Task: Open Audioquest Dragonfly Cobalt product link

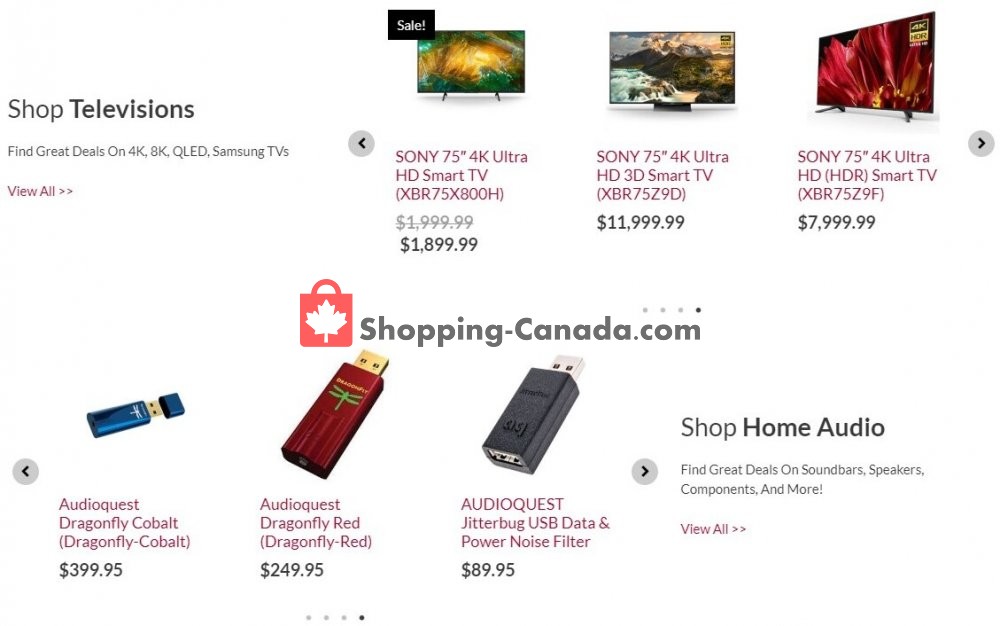Action: click(124, 523)
